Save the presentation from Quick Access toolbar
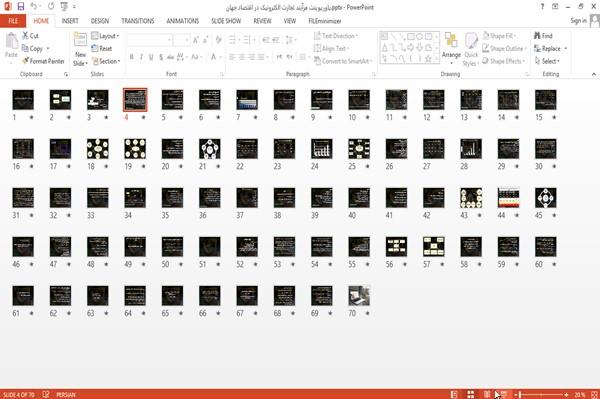 tap(21, 7)
